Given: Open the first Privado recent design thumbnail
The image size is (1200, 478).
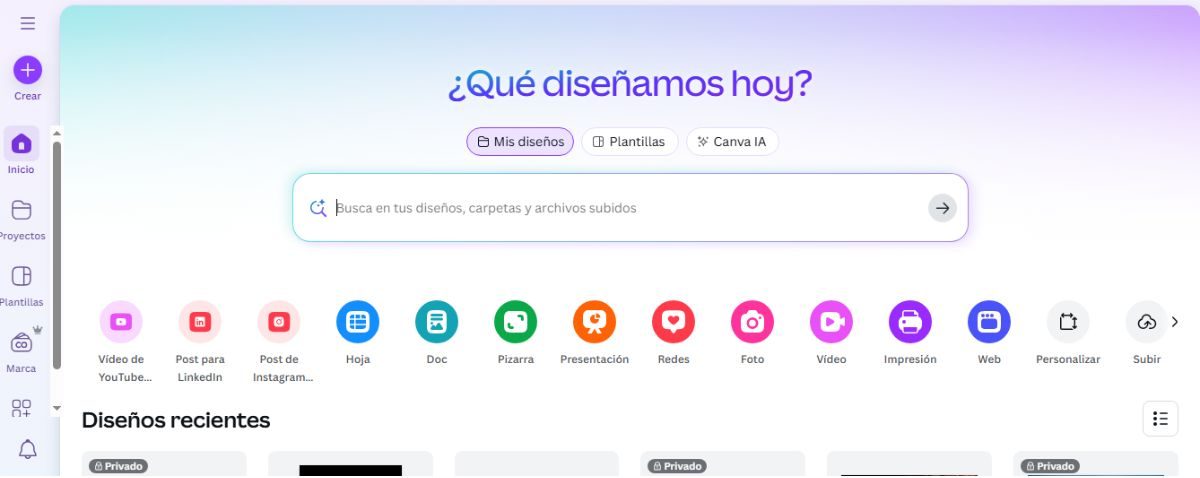Looking at the screenshot, I should (x=164, y=464).
